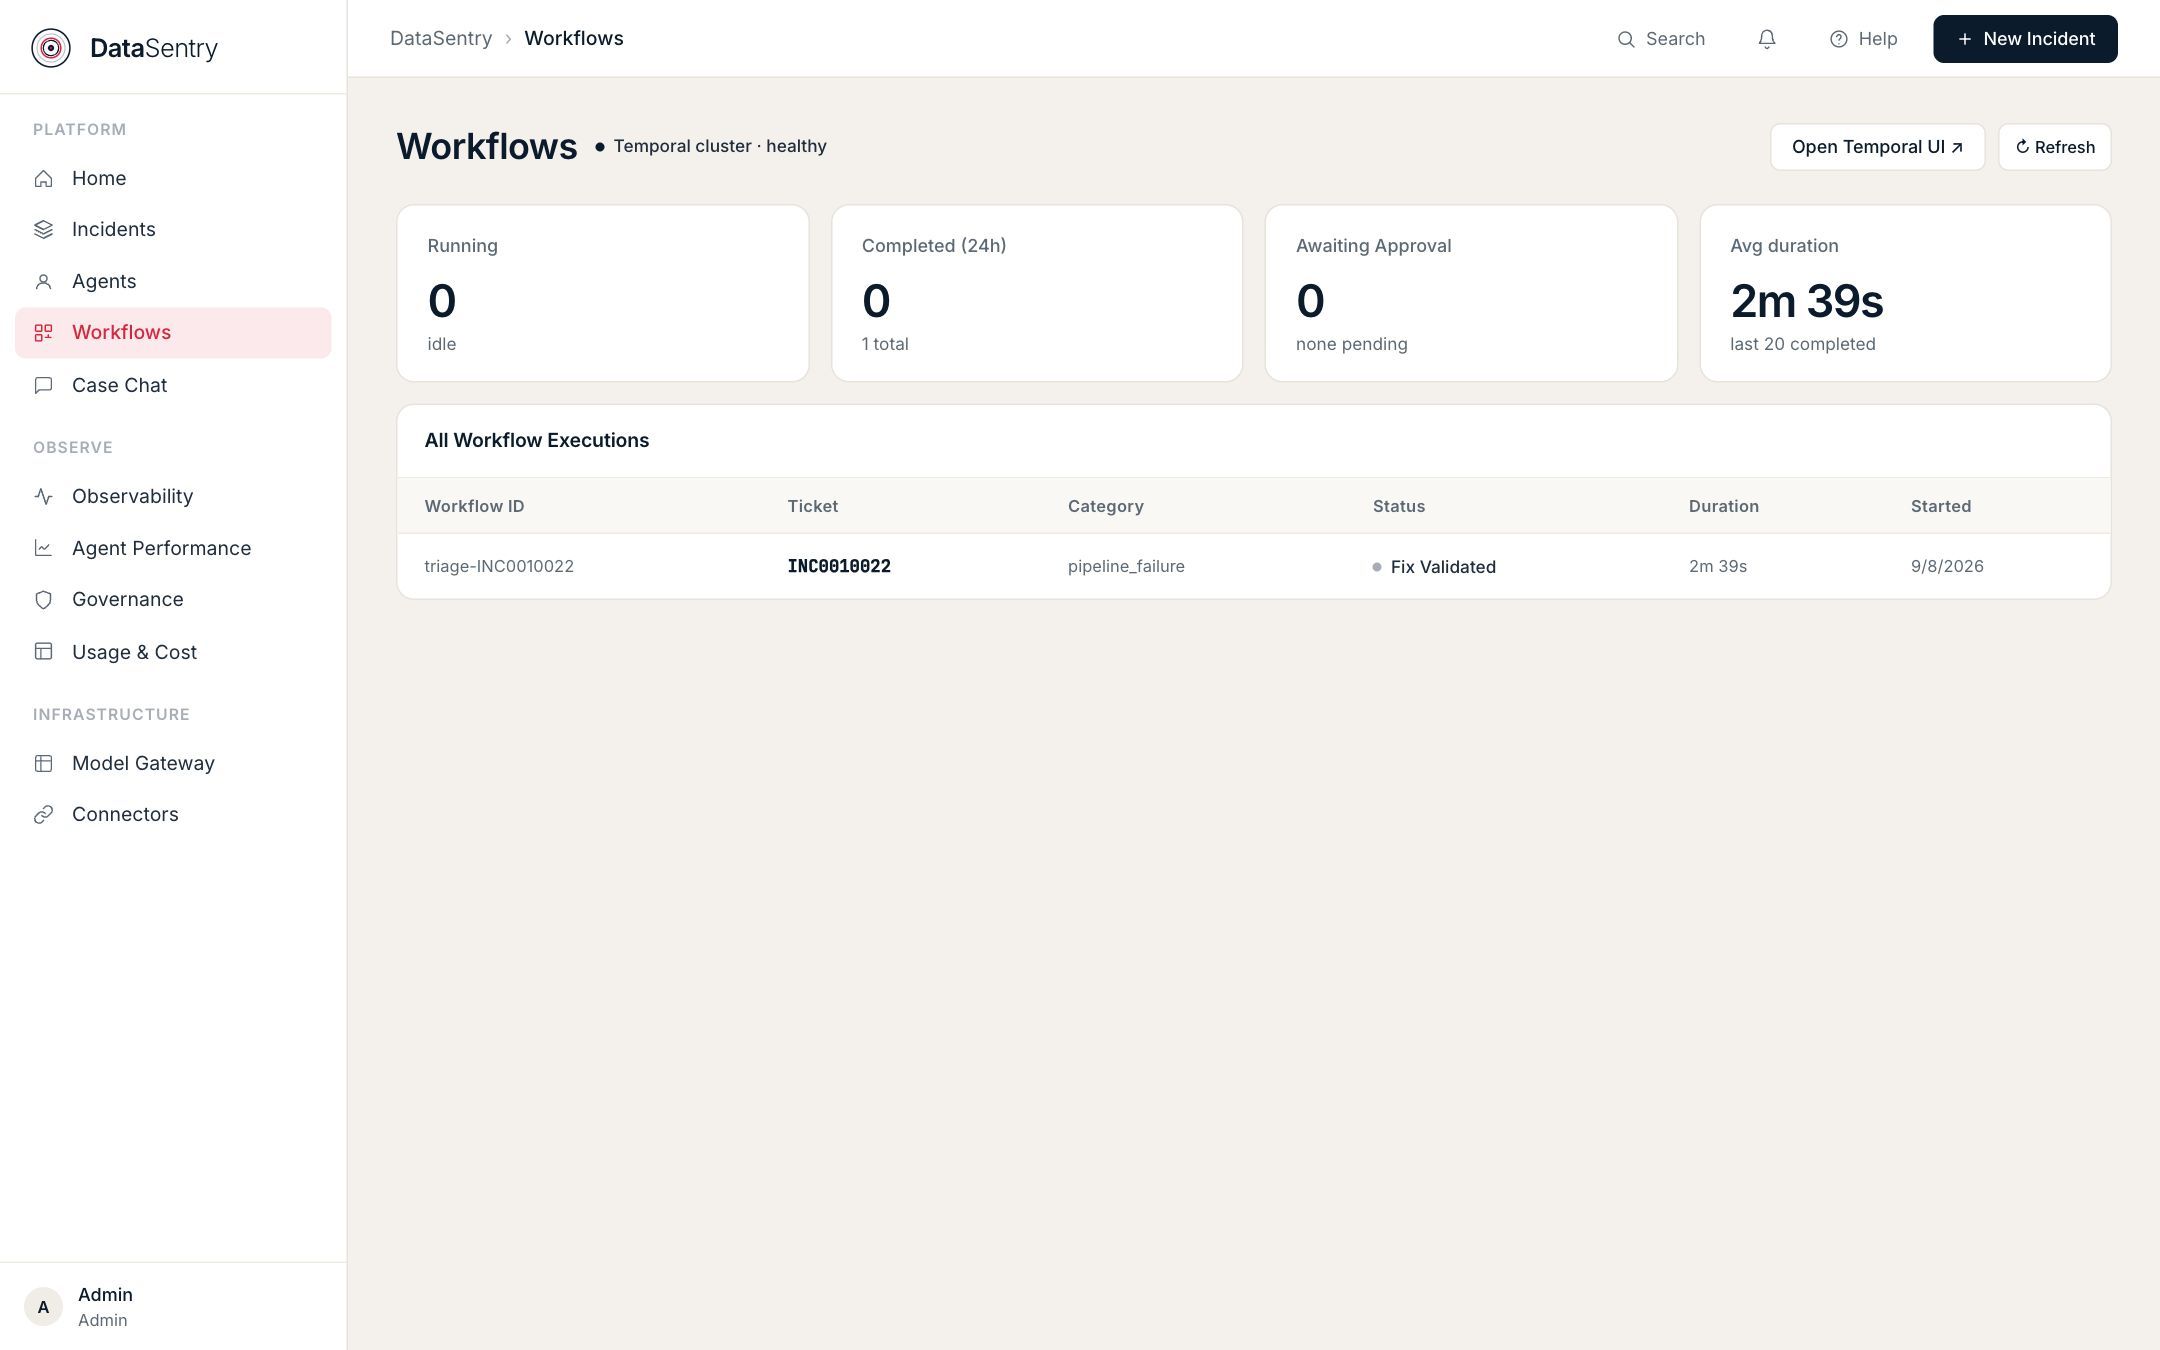Click the Completed (24h) card

(1037, 293)
